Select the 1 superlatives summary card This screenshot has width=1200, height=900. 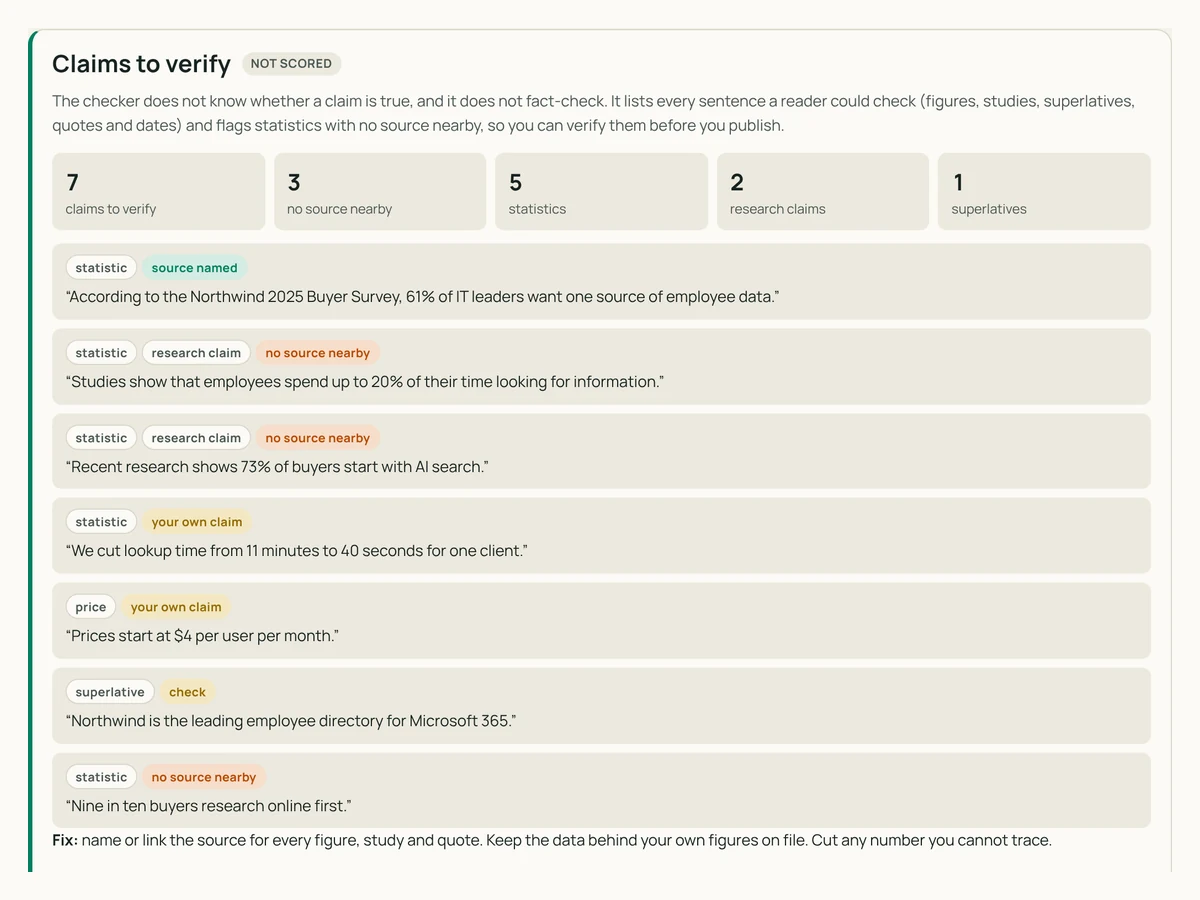tap(1044, 192)
